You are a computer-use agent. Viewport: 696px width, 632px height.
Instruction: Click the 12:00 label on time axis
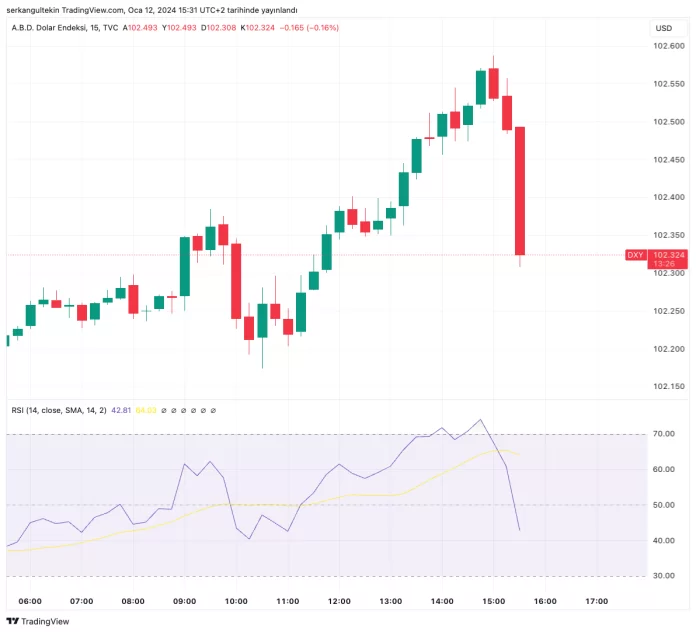(x=339, y=601)
